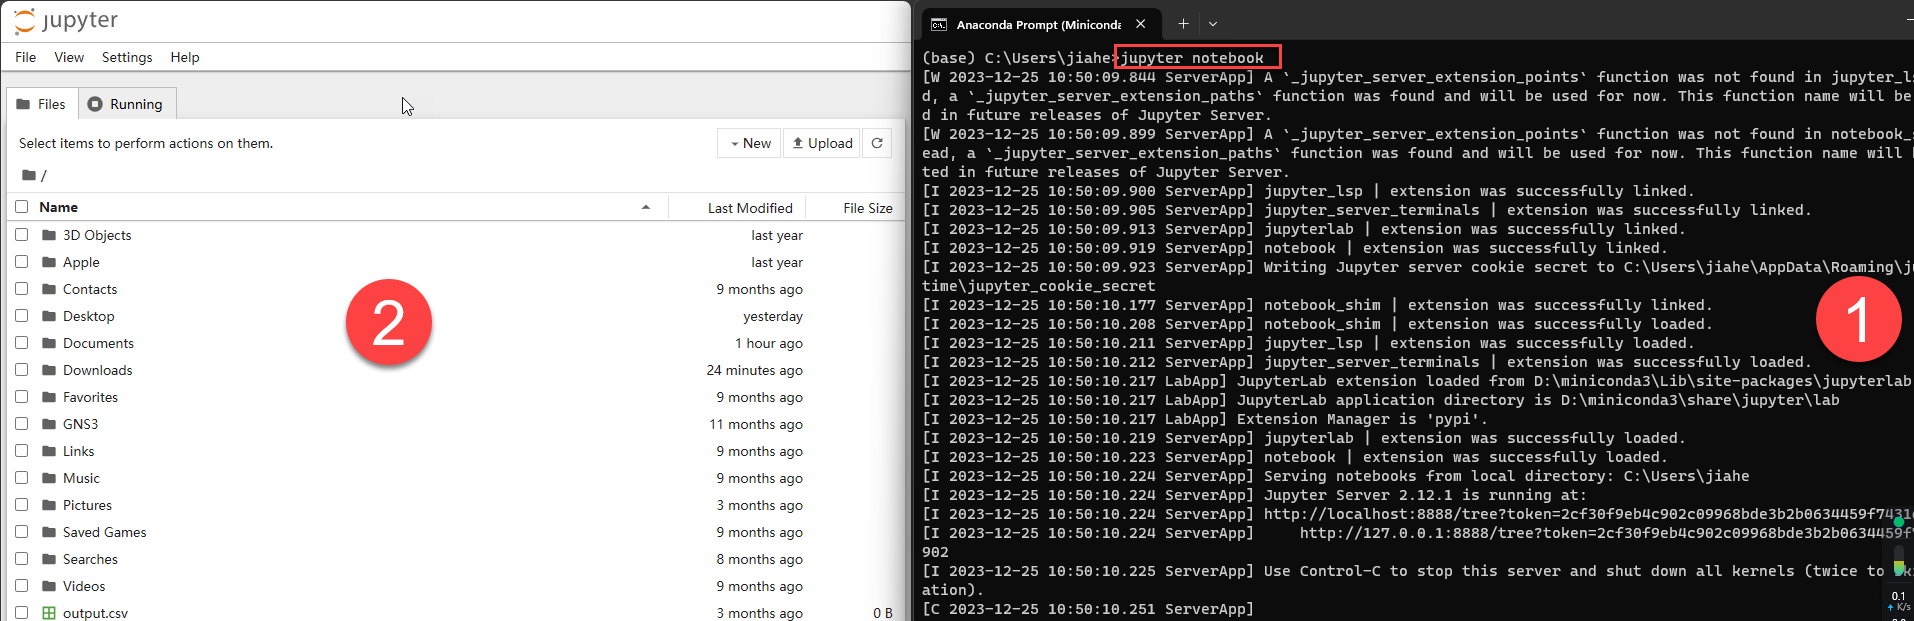Click the Searches folder icon
The height and width of the screenshot is (621, 1914).
(x=49, y=559)
